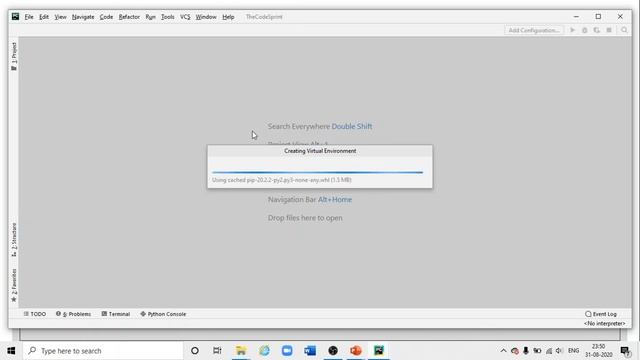Click the Creating Virtual Environment dialog title
This screenshot has width=640, height=360.
[320, 151]
